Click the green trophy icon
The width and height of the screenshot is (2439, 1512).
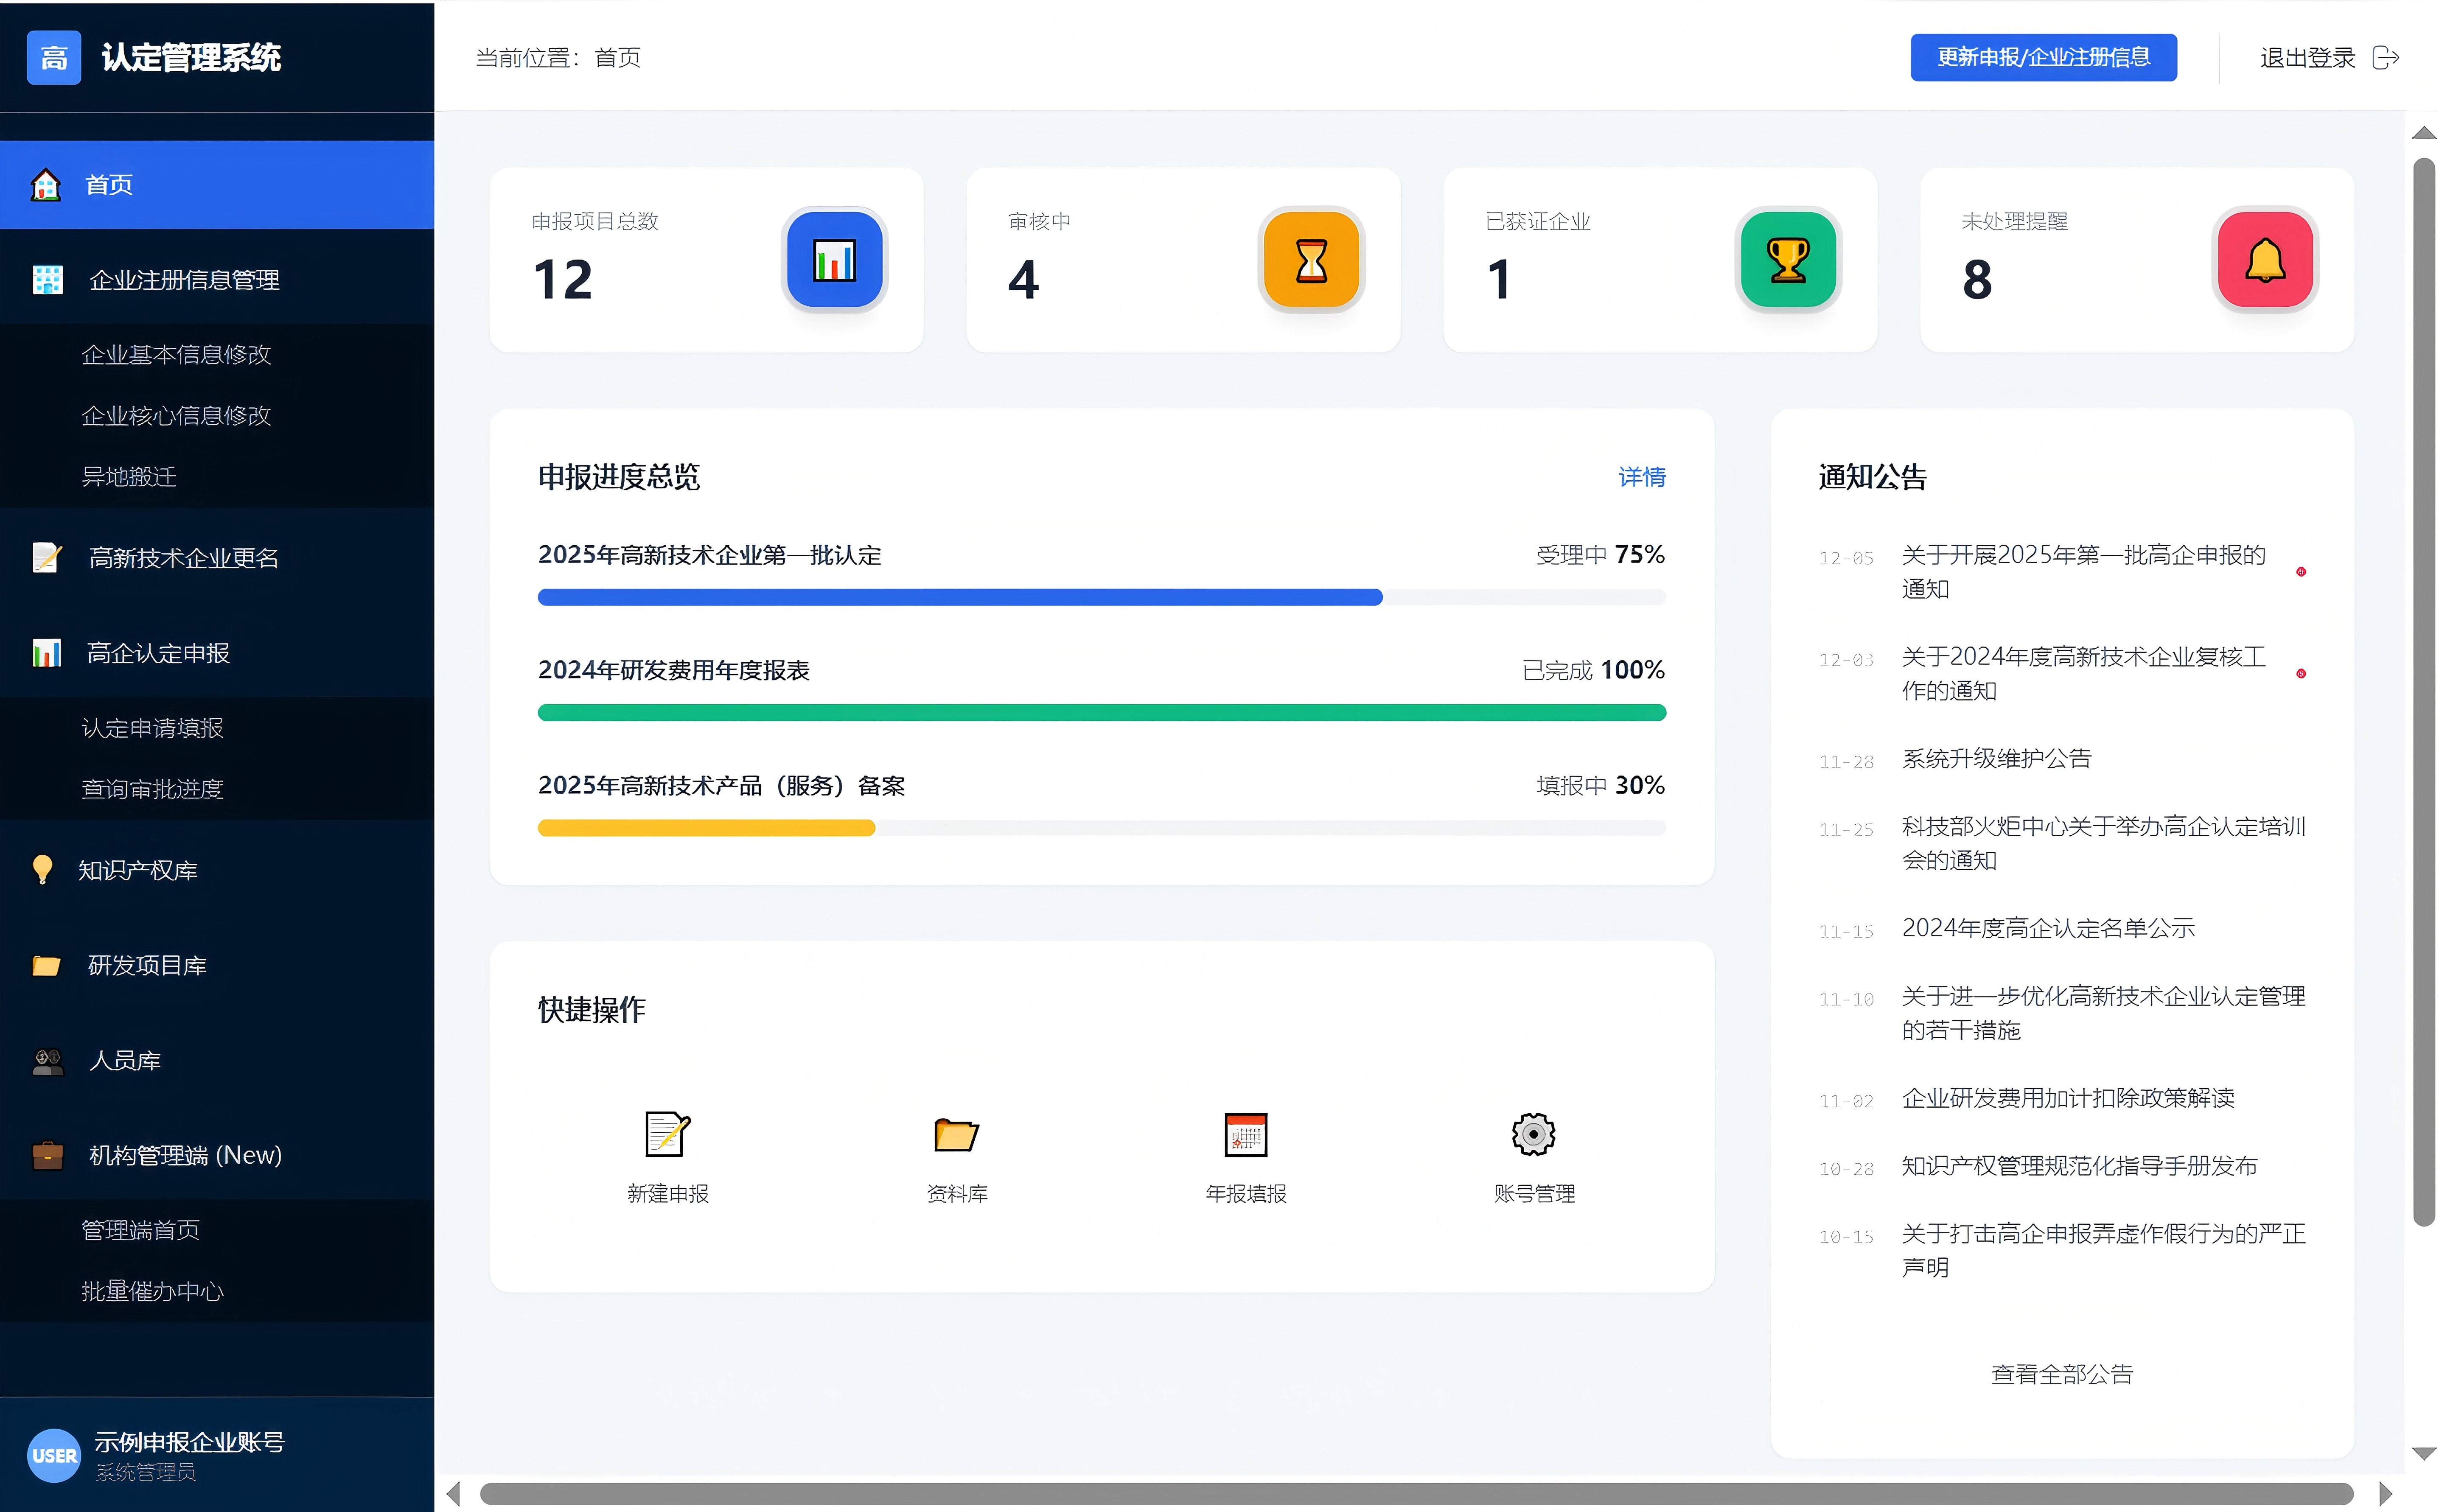pos(1788,260)
